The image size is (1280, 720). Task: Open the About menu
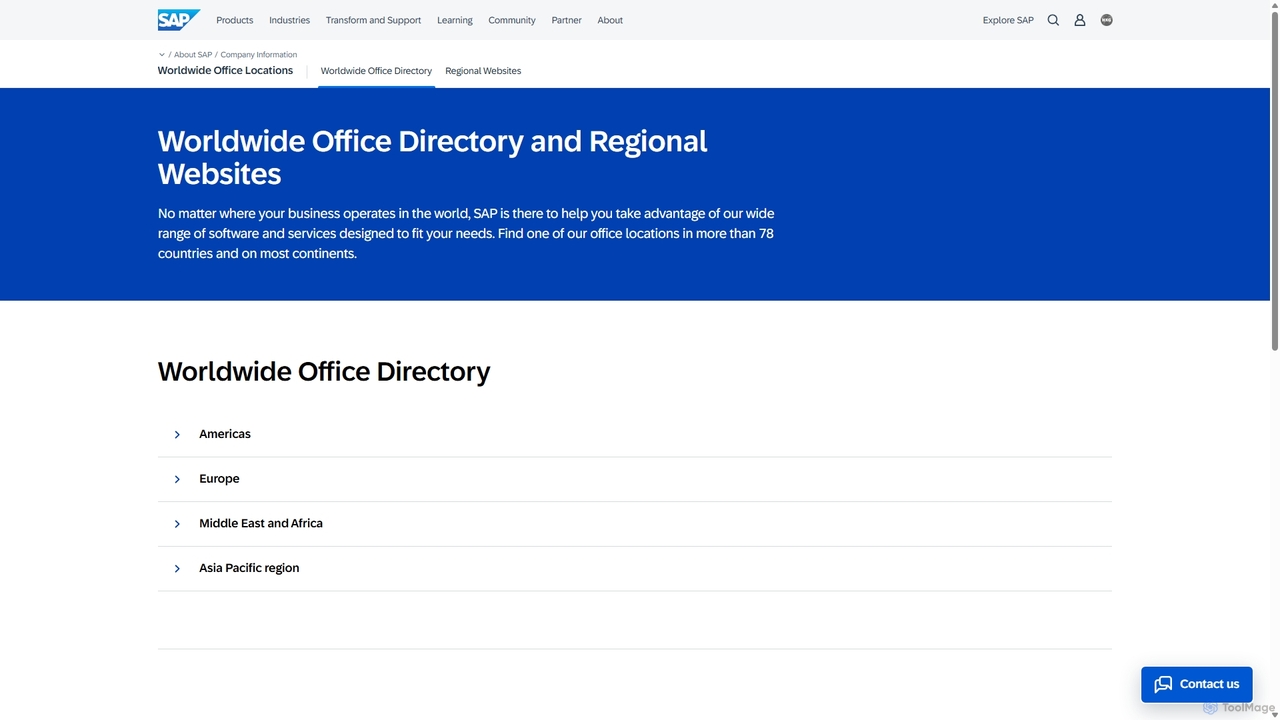[x=610, y=20]
